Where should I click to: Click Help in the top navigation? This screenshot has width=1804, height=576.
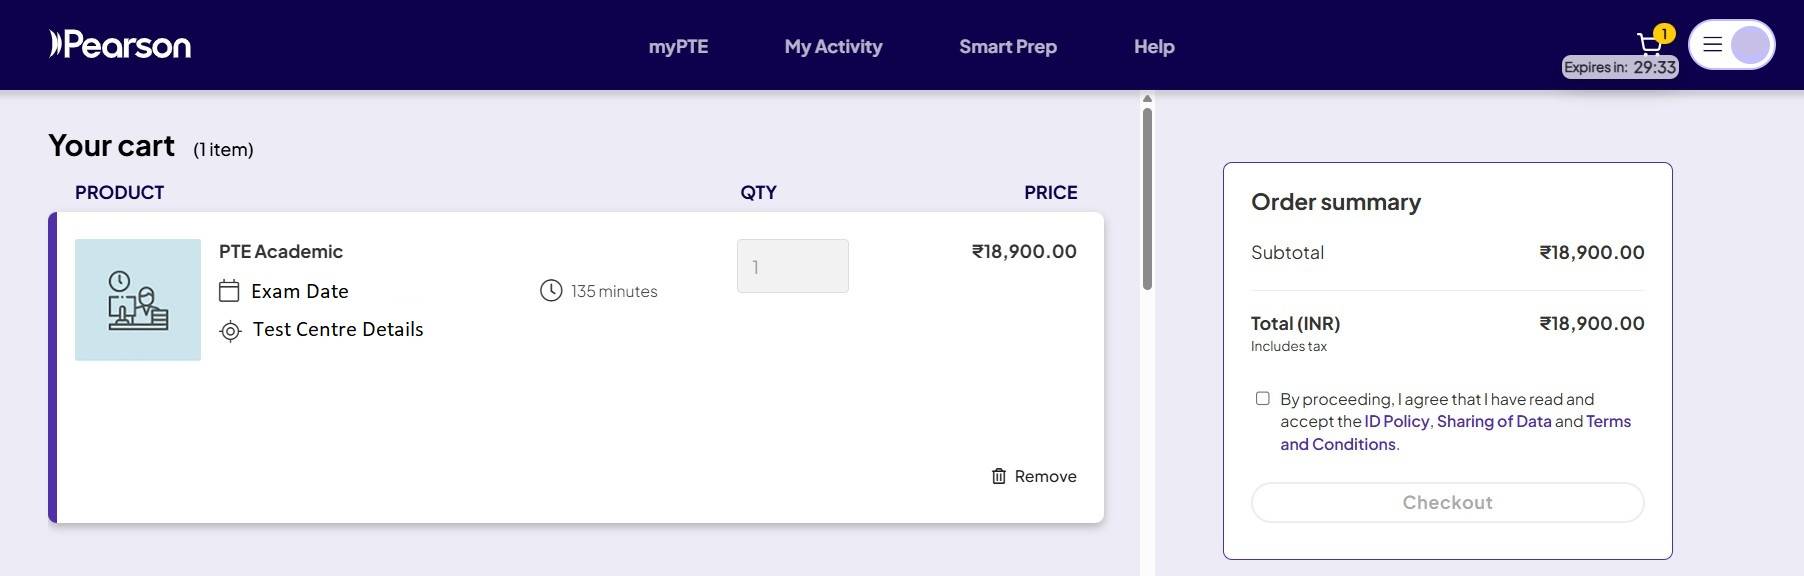(x=1153, y=46)
